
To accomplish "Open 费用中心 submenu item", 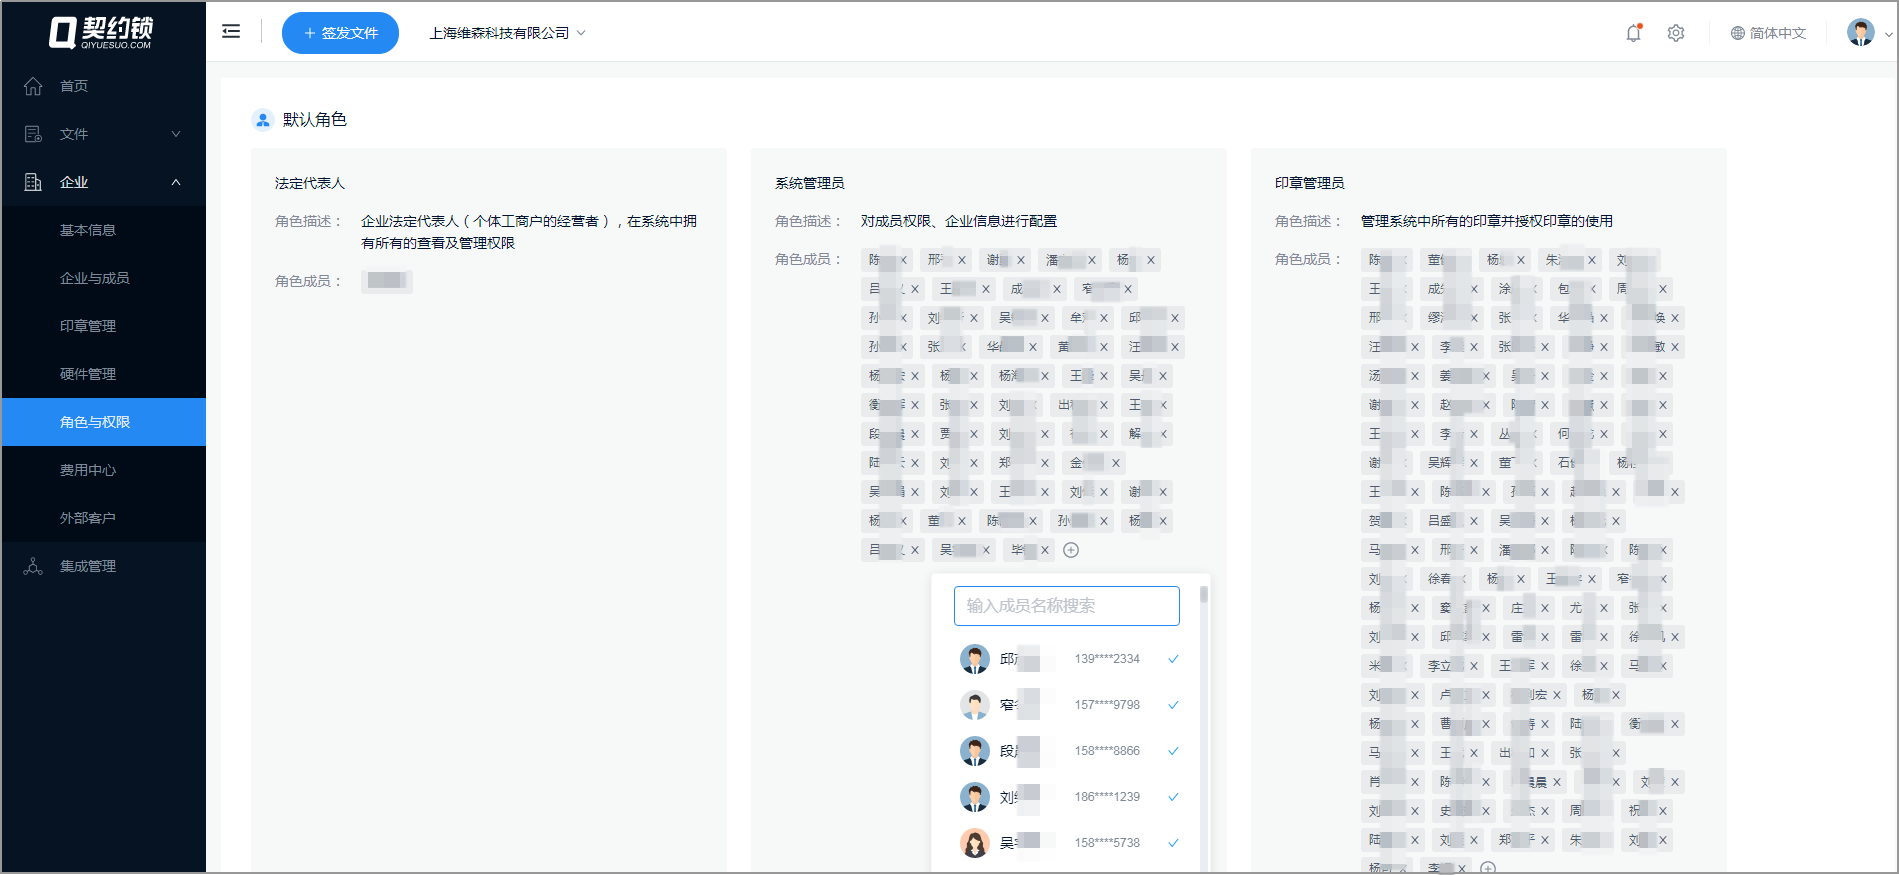I will coord(88,470).
